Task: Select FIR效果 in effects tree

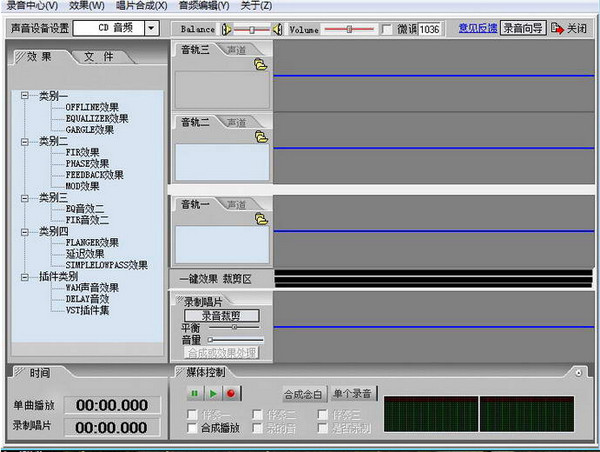Action: pyautogui.click(x=82, y=152)
